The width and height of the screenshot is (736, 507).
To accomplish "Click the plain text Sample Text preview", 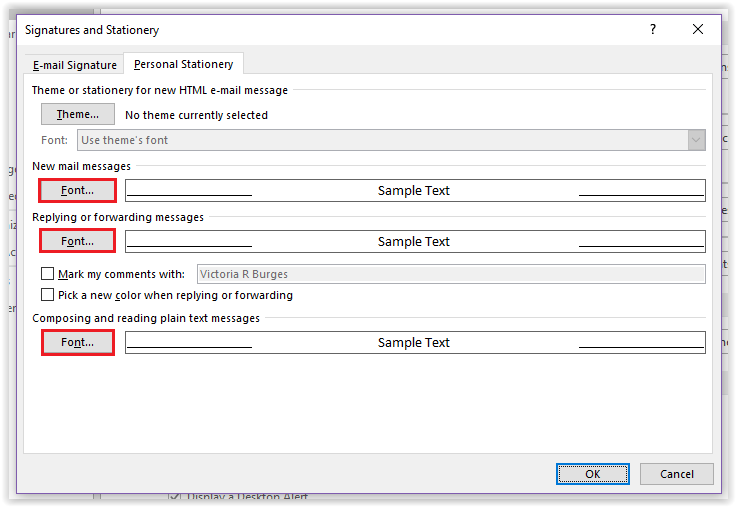I will [415, 342].
